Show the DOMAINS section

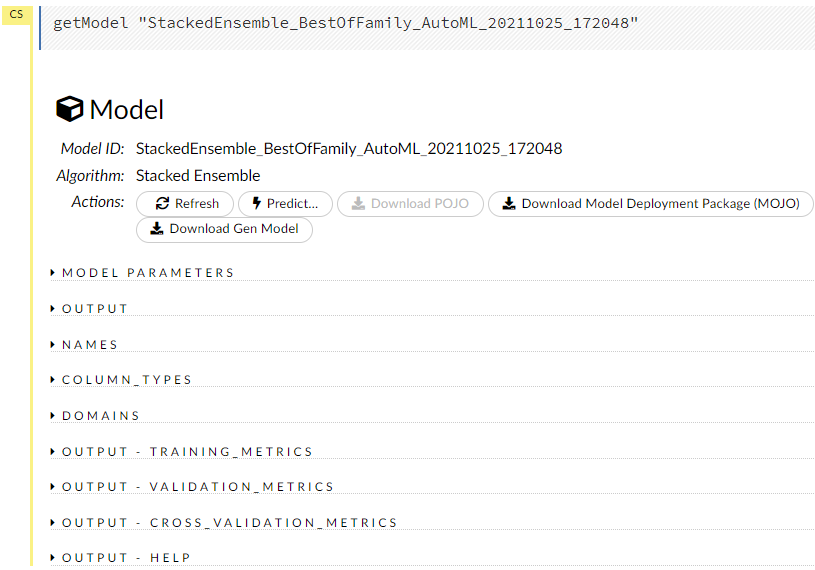point(100,416)
